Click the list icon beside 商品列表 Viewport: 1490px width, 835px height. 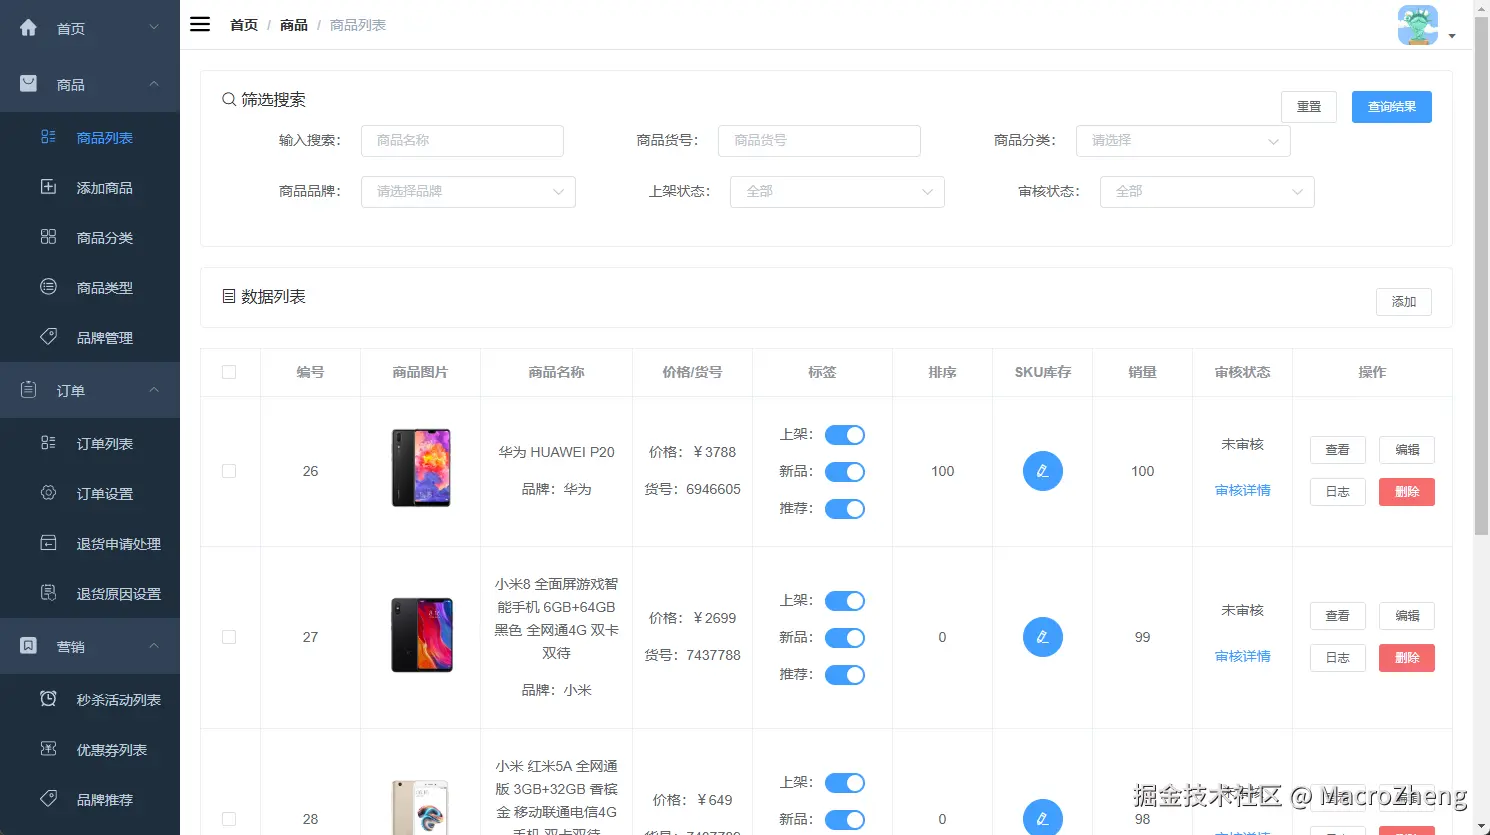click(x=48, y=137)
